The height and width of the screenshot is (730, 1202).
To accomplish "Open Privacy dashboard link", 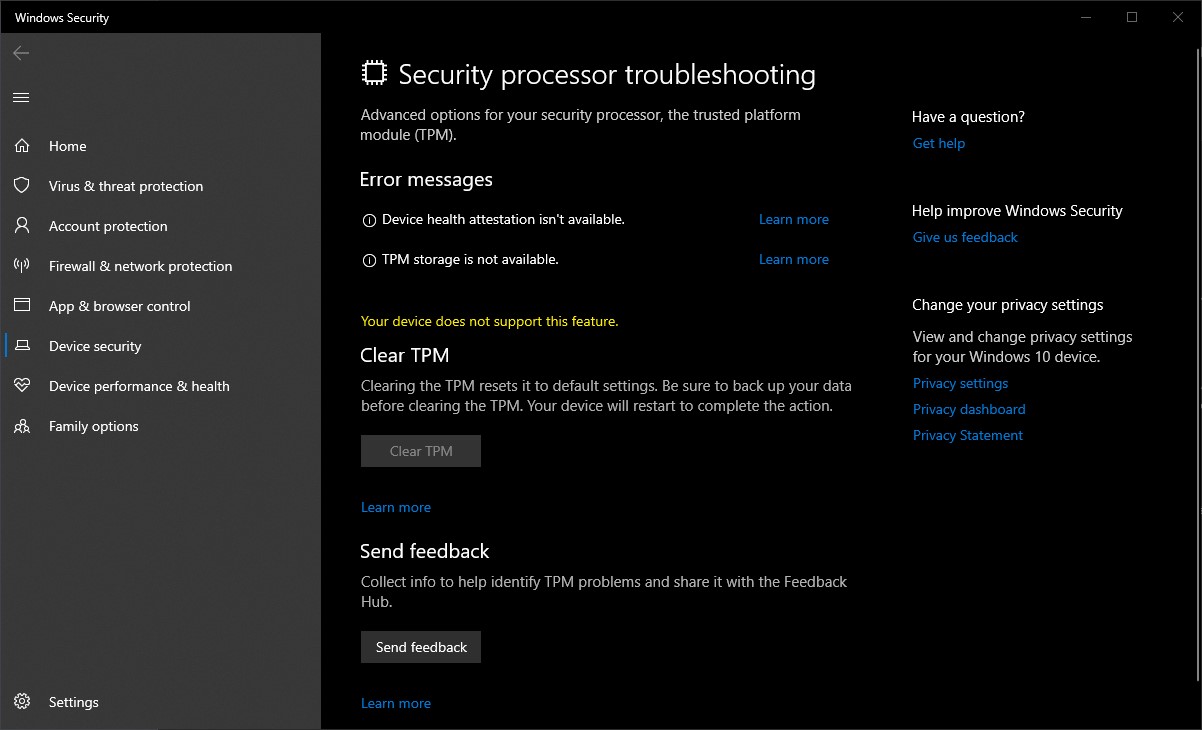I will click(x=969, y=409).
